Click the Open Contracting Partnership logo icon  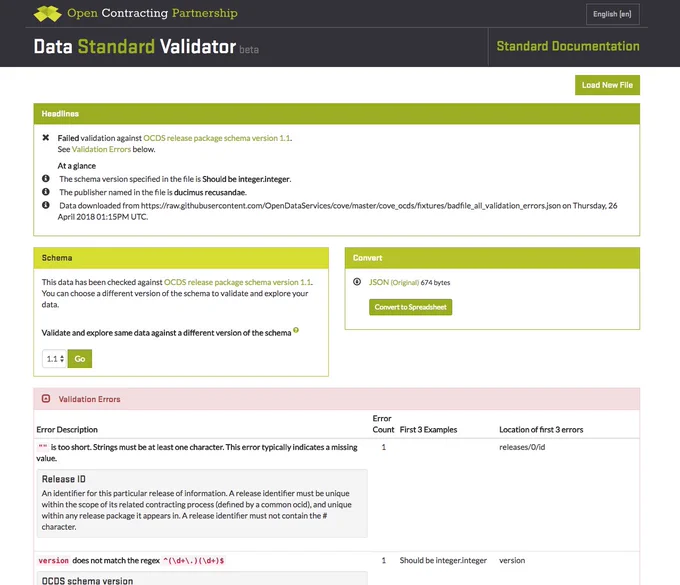[x=48, y=13]
